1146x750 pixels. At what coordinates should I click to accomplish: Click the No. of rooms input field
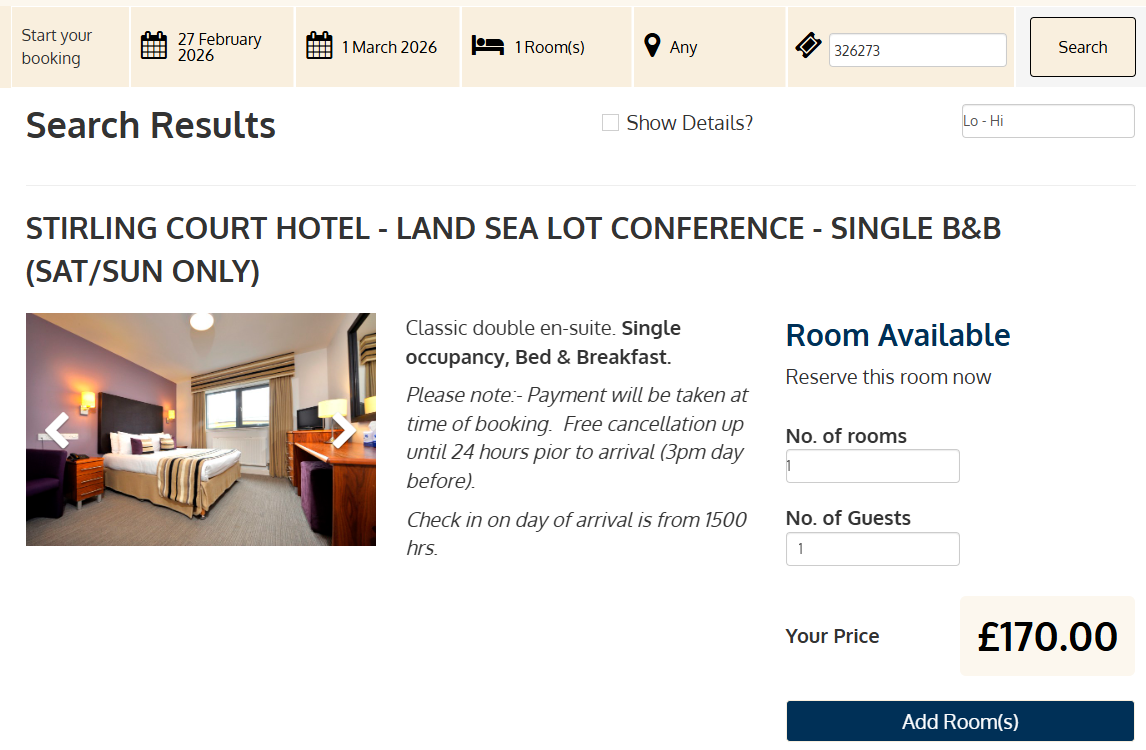point(872,466)
